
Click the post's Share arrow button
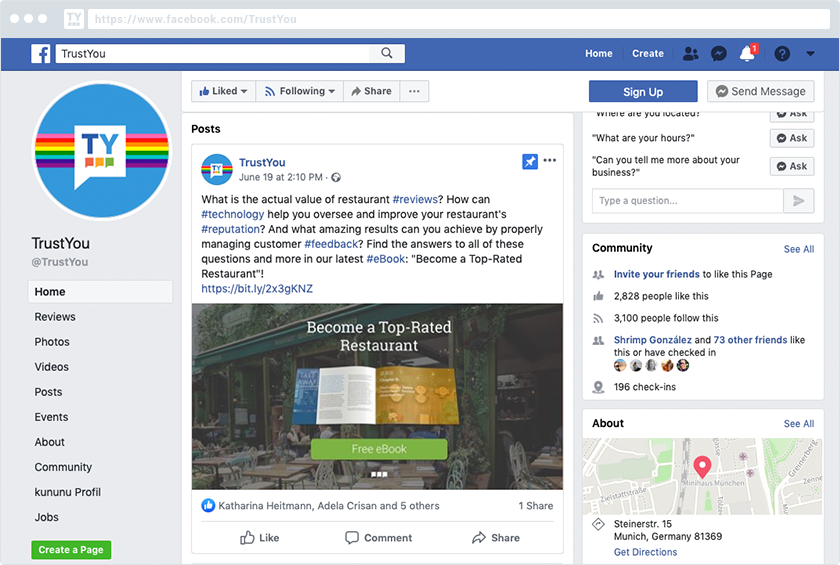pyautogui.click(x=496, y=538)
